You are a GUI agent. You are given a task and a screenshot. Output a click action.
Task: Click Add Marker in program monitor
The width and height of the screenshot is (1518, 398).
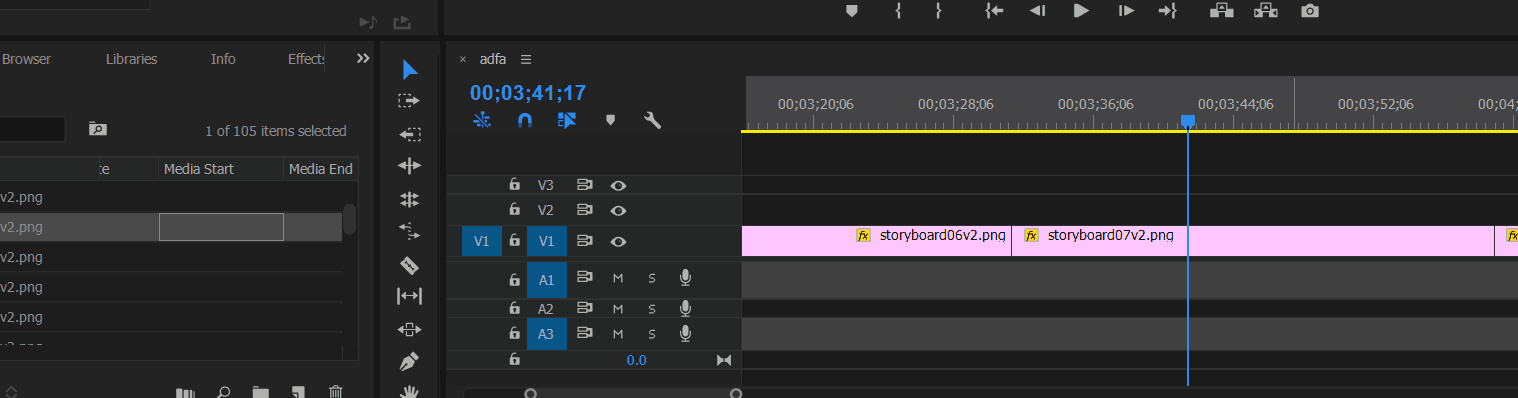[852, 11]
